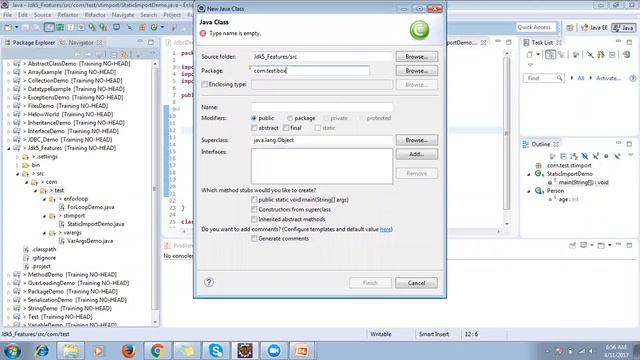
Task: Click the editor vertical scrollbar
Action: [x=507, y=139]
